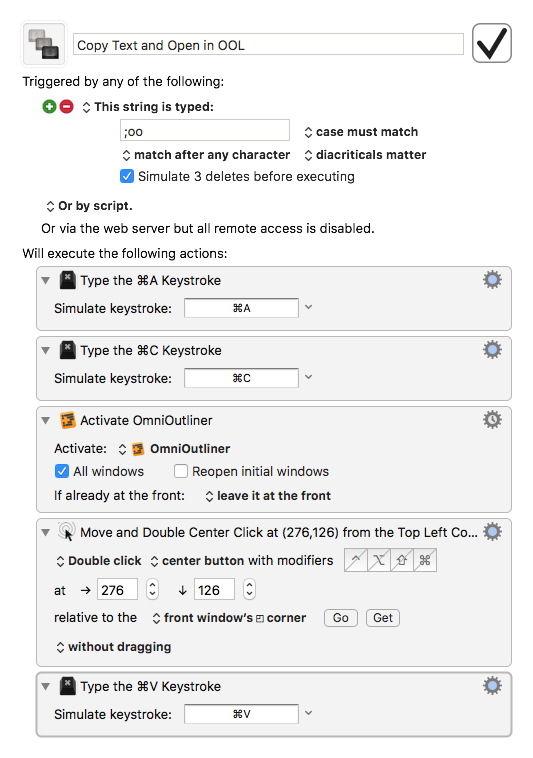
Task: Click the macro icon next to name field
Action: click(x=44, y=44)
